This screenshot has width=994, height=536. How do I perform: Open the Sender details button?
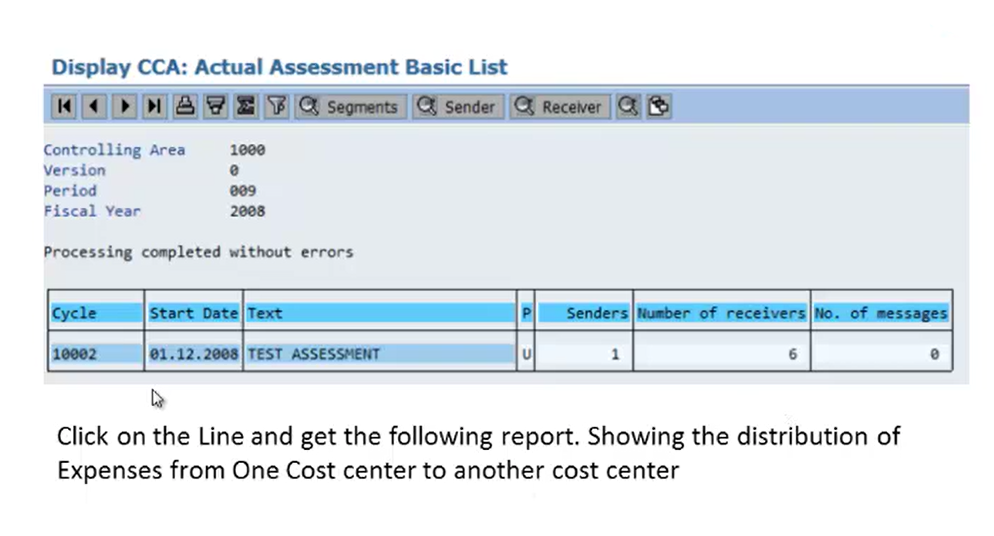pos(458,106)
